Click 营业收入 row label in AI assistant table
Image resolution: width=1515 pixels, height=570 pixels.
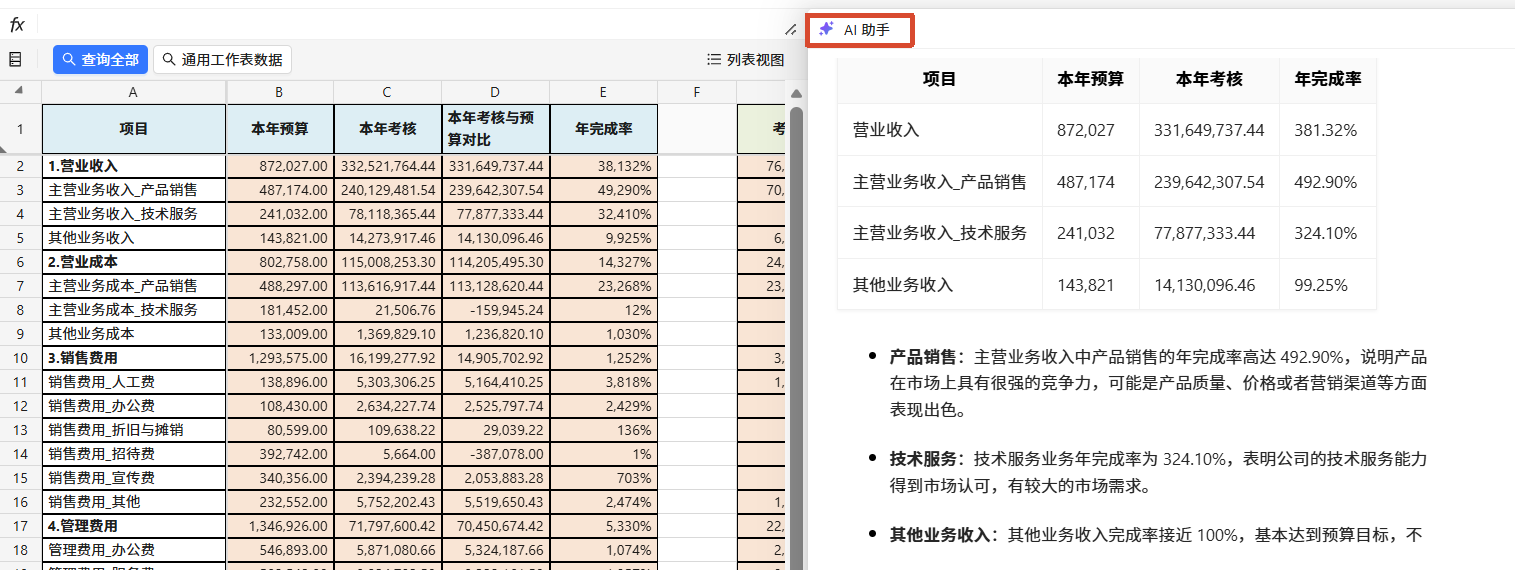pyautogui.click(x=886, y=130)
